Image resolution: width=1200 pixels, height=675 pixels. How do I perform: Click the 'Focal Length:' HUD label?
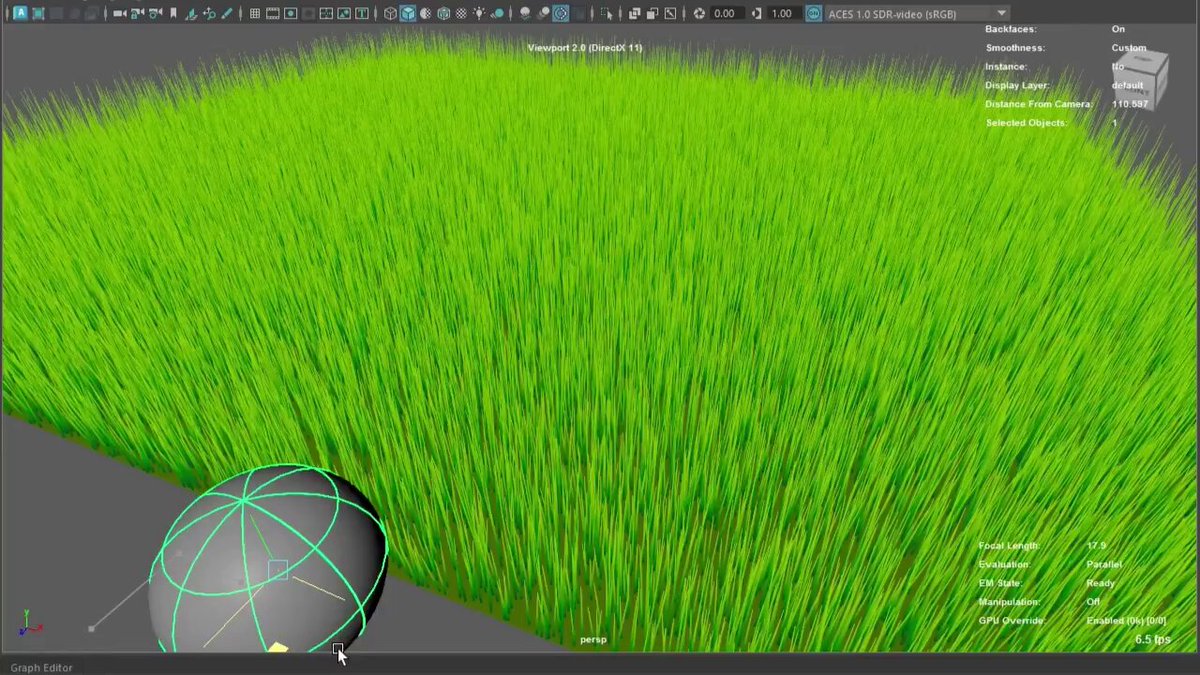tap(1009, 546)
